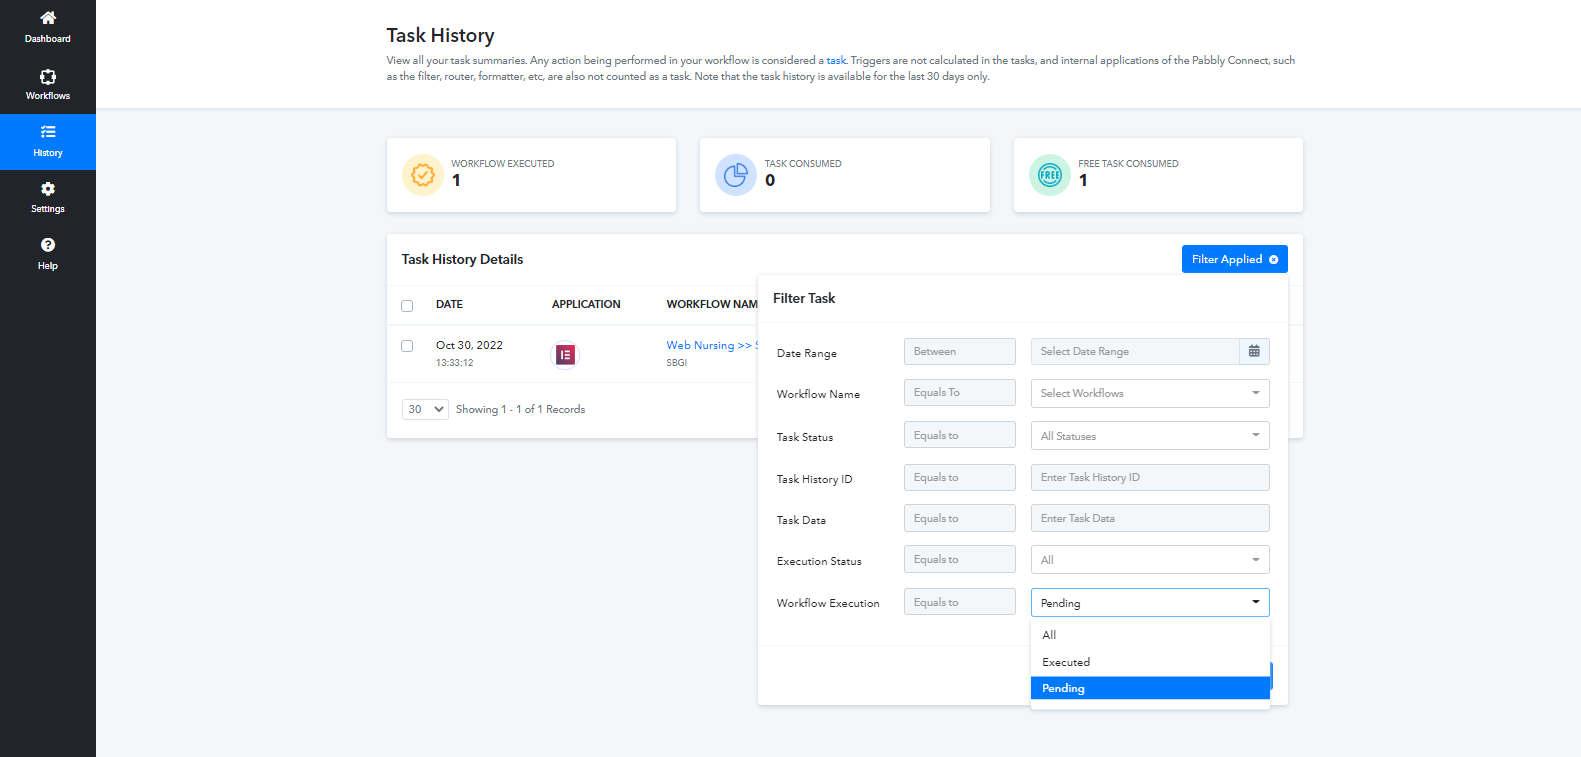Click the Select Date Range field

tap(1135, 351)
